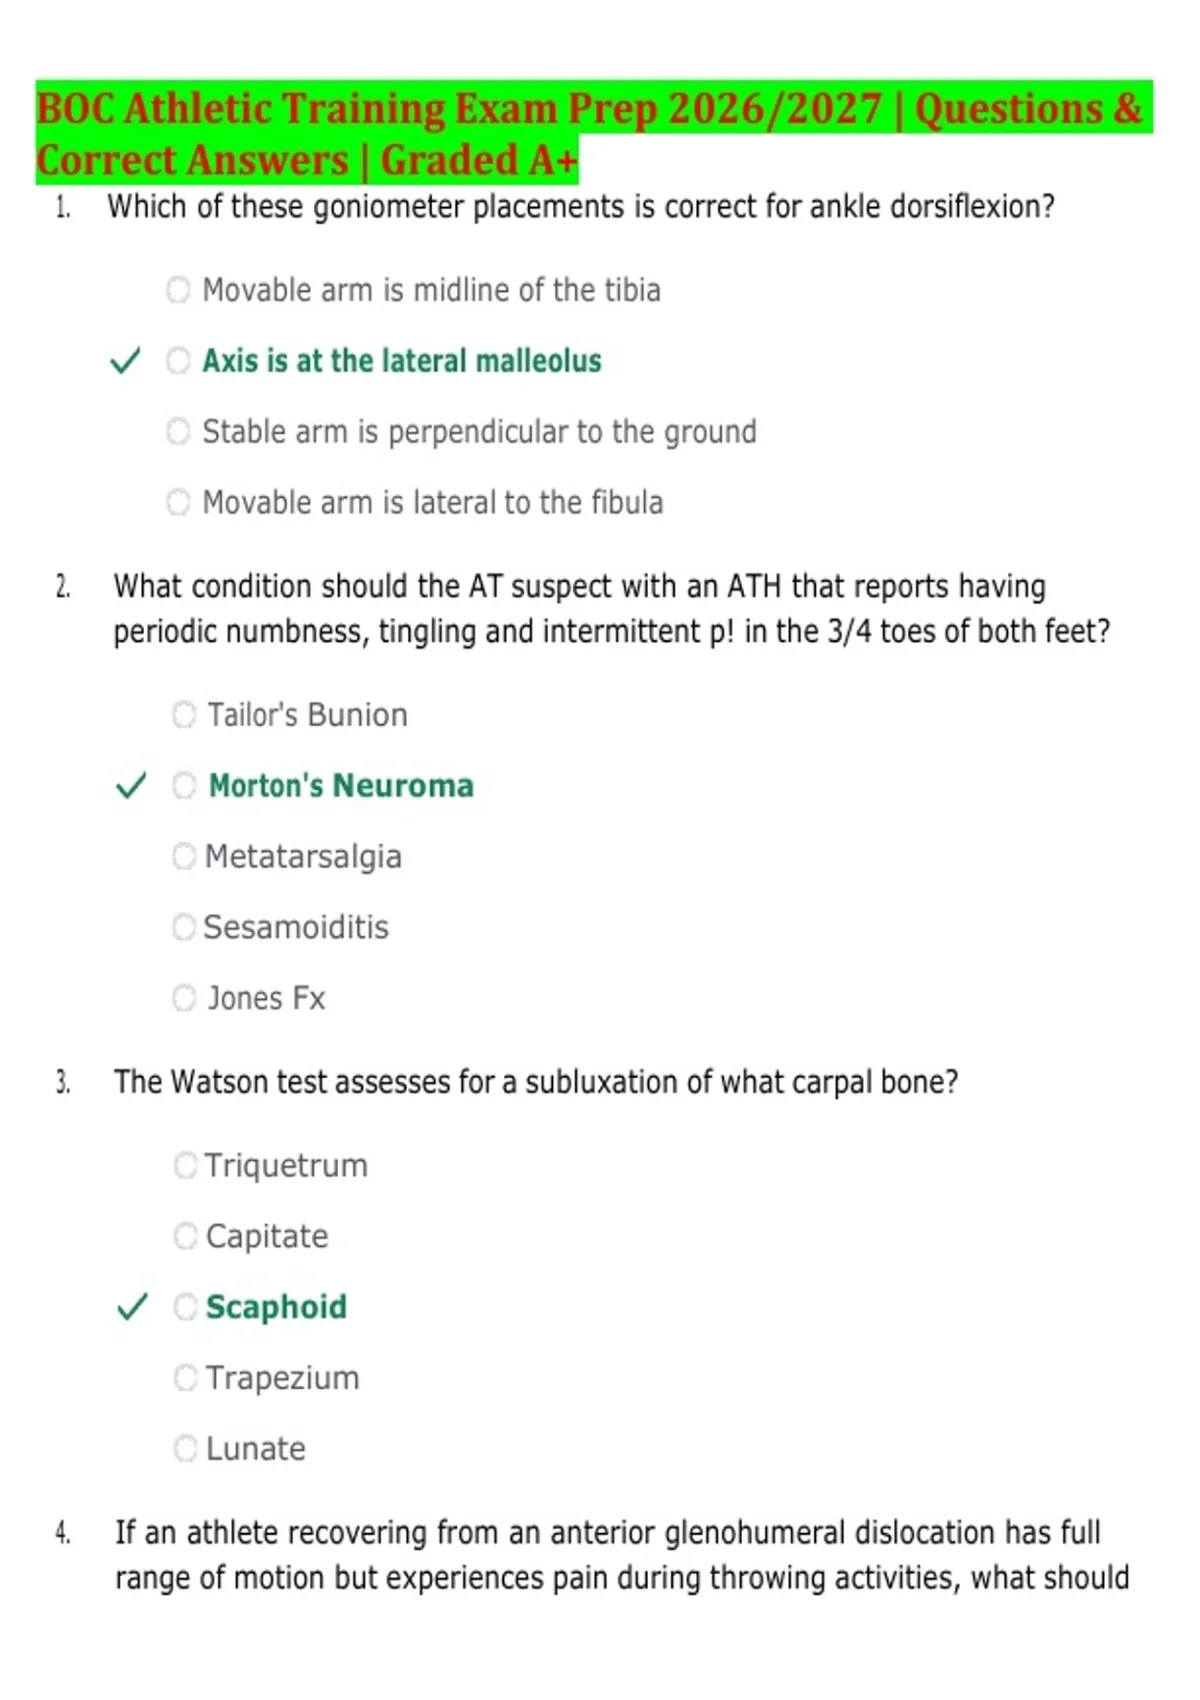Image resolution: width=1200 pixels, height=1700 pixels.
Task: Click checkmark next to Morton's Neuroma
Action: tap(131, 786)
